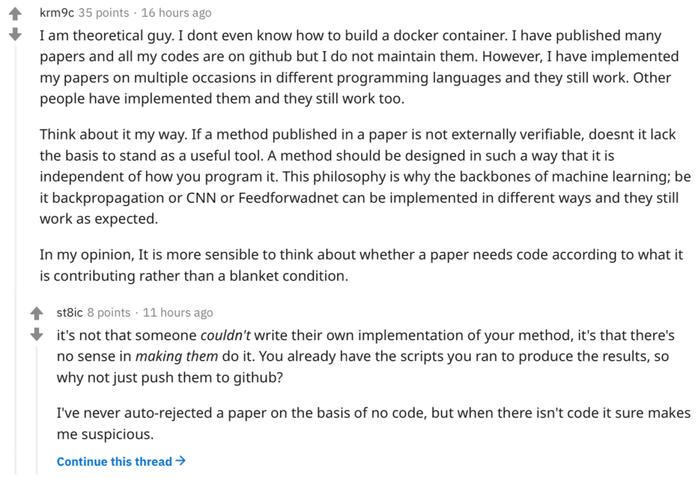The height and width of the screenshot is (479, 700).
Task: Click the paragraph starting I've never auto-rejected
Action: (374, 423)
